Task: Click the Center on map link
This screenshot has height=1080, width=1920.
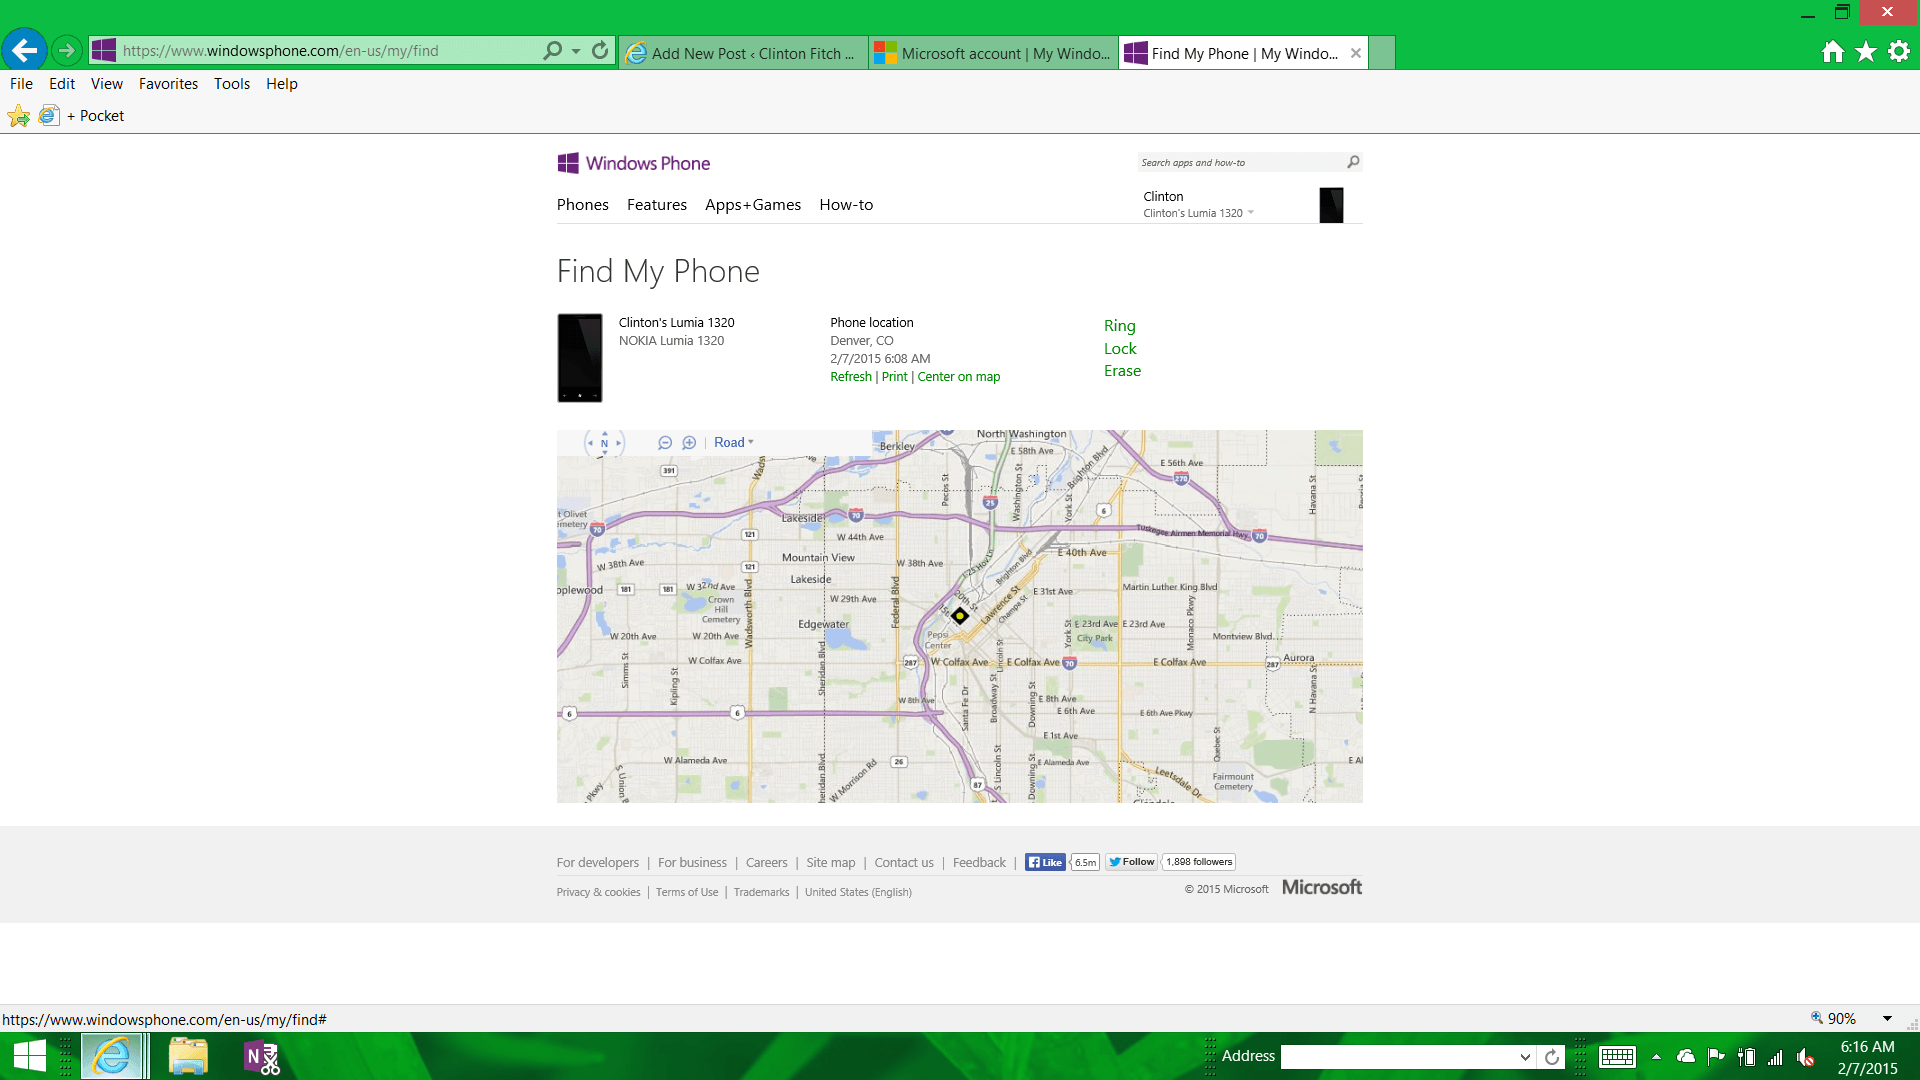Action: [x=958, y=377]
